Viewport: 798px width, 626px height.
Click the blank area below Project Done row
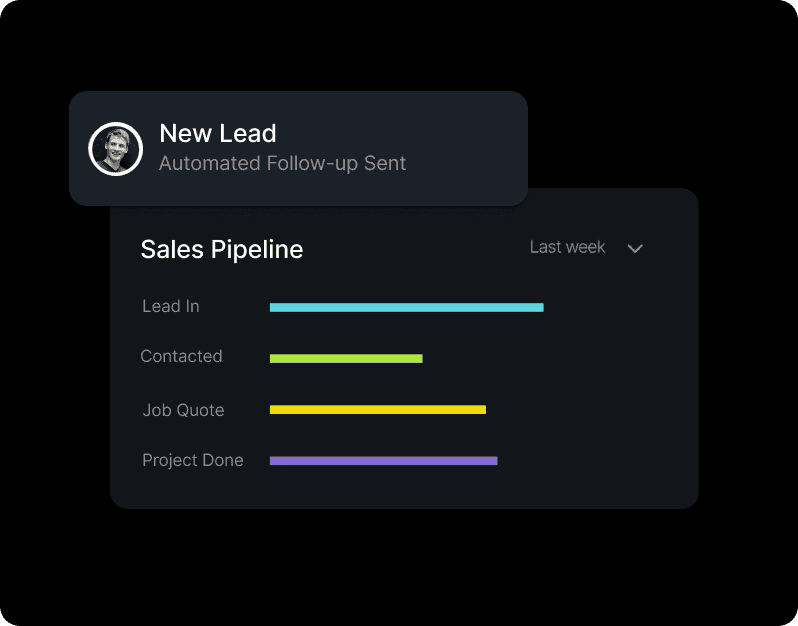point(400,490)
